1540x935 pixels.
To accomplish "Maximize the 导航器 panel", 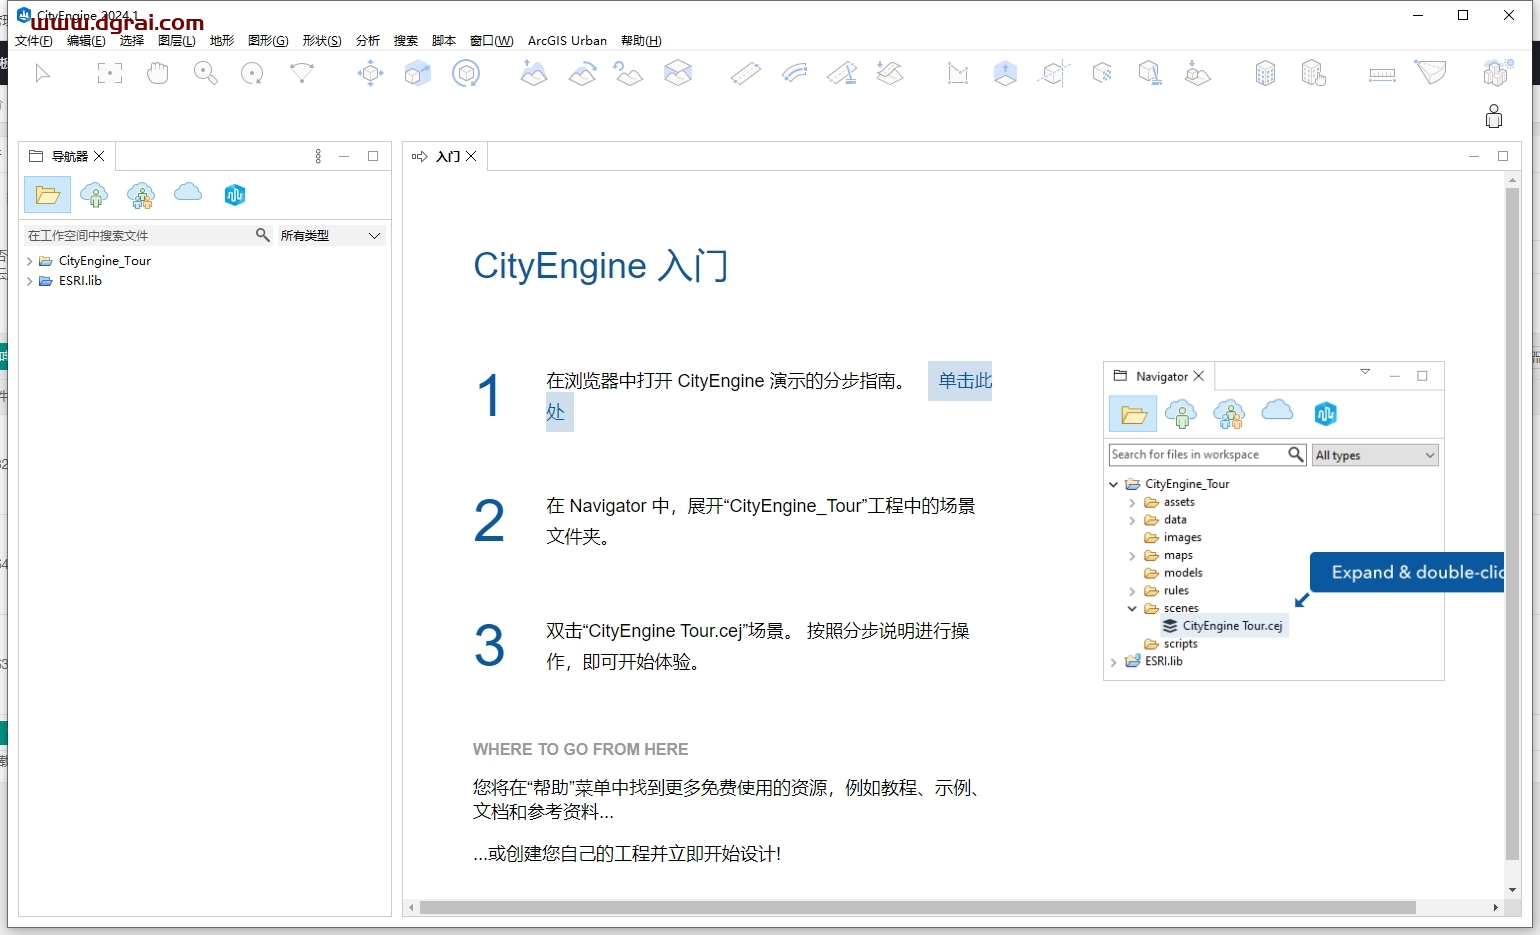I will pyautogui.click(x=373, y=156).
